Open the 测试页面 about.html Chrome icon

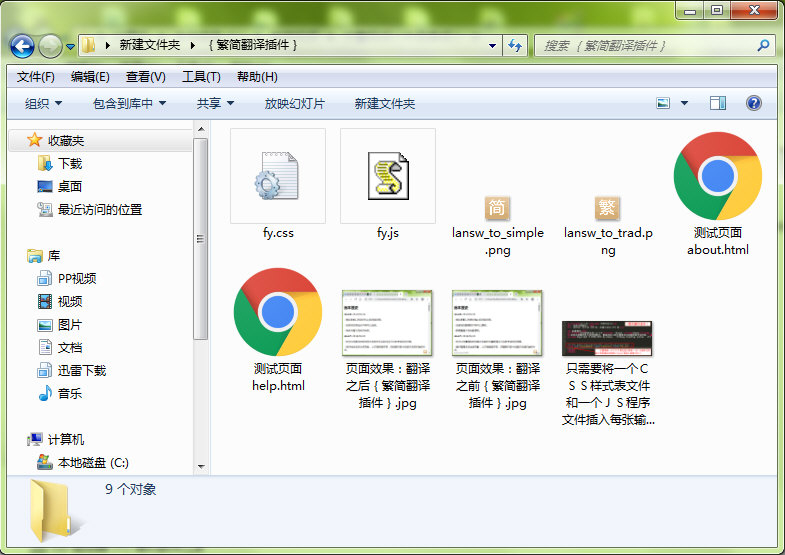click(x=717, y=176)
